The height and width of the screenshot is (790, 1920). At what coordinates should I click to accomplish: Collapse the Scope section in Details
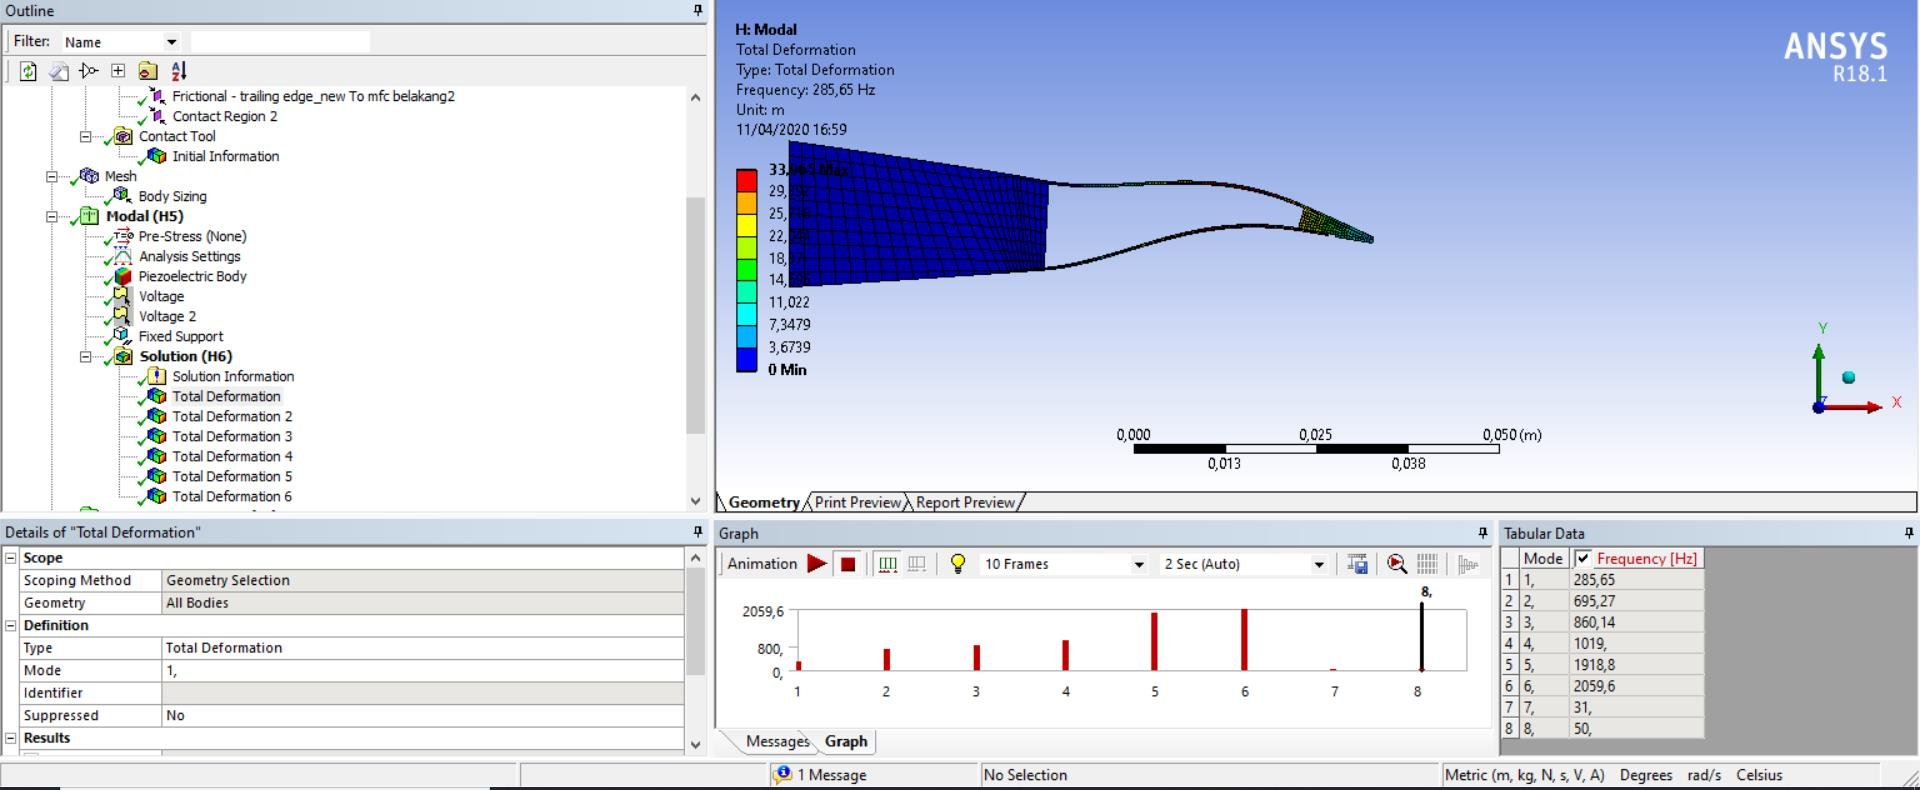(x=11, y=558)
